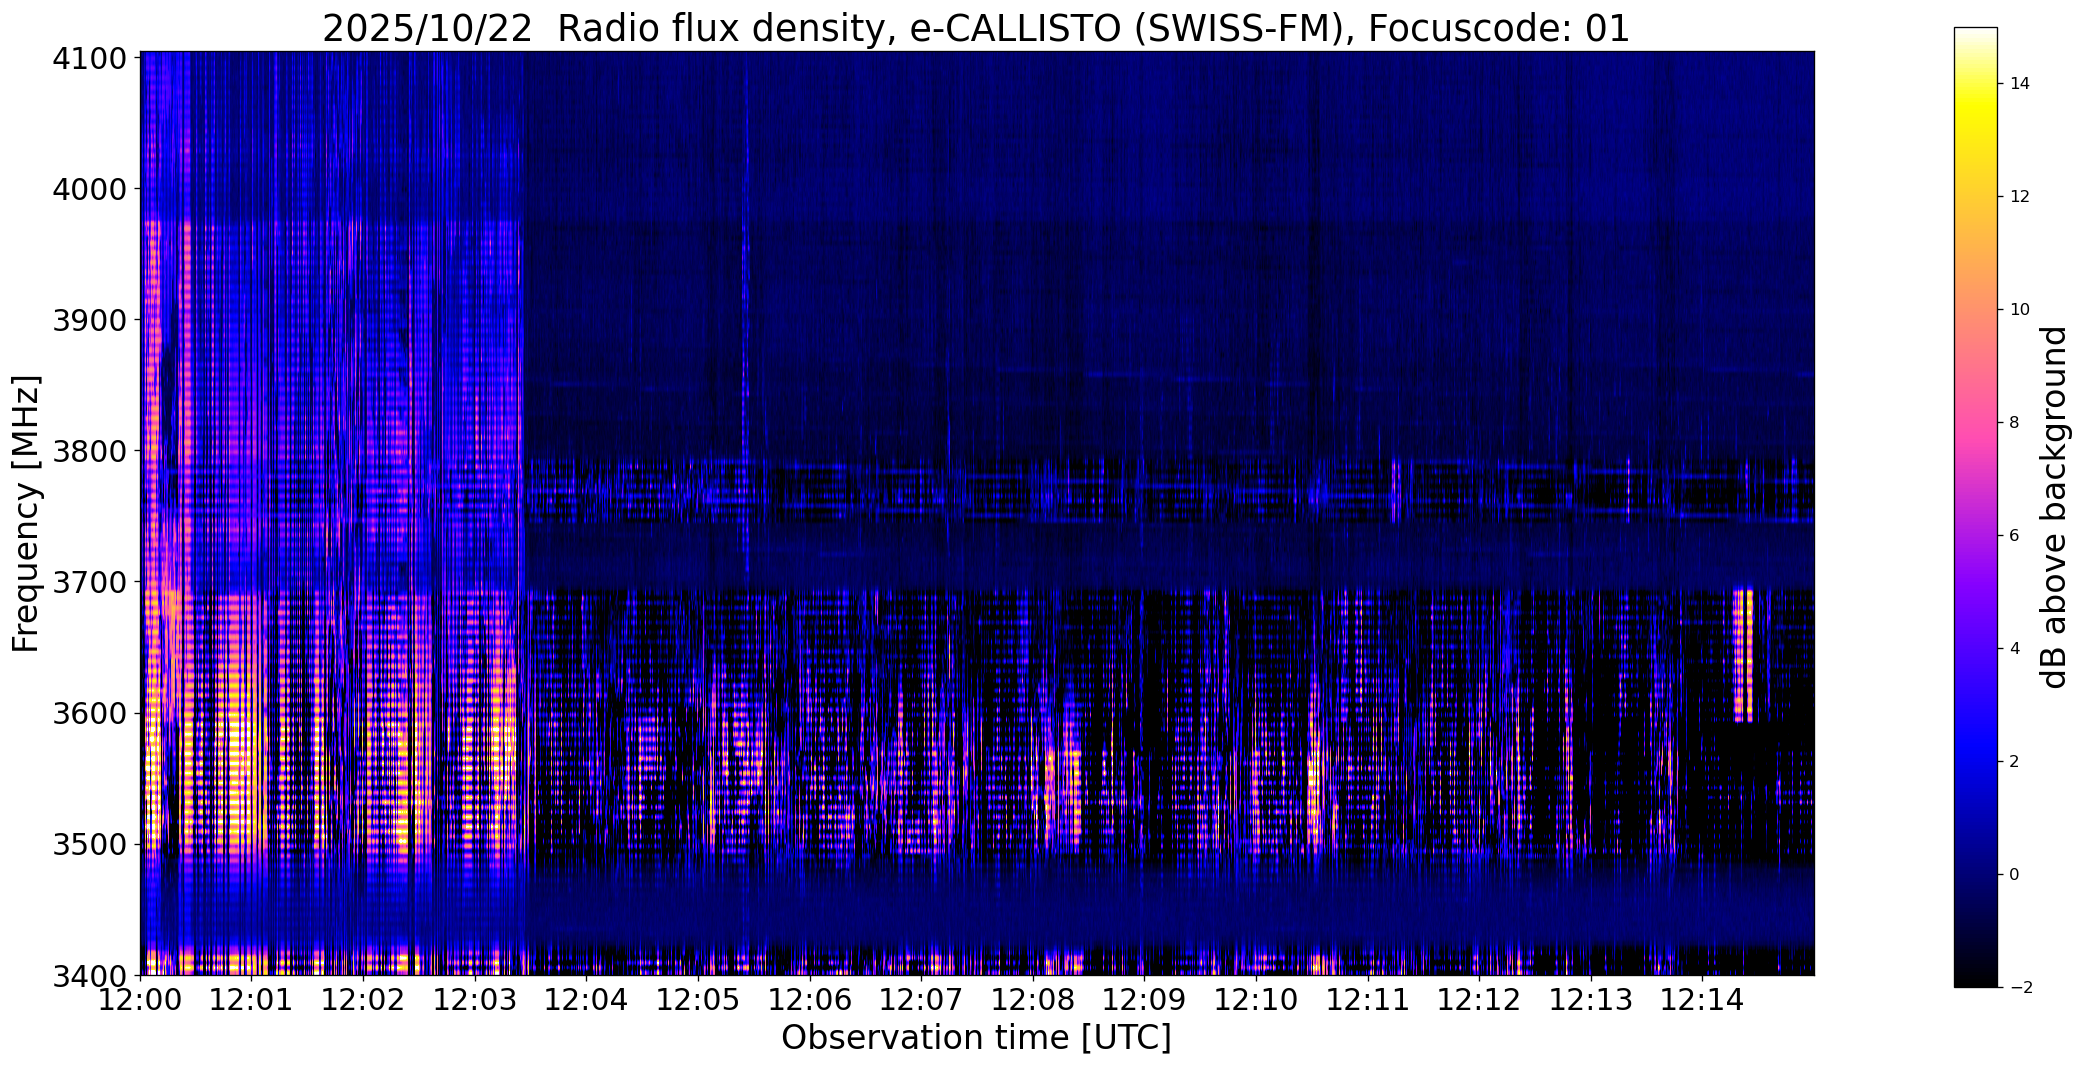Image resolution: width=2085 pixels, height=1067 pixels.
Task: Click the 3500 frequency tick label
Action: click(89, 844)
